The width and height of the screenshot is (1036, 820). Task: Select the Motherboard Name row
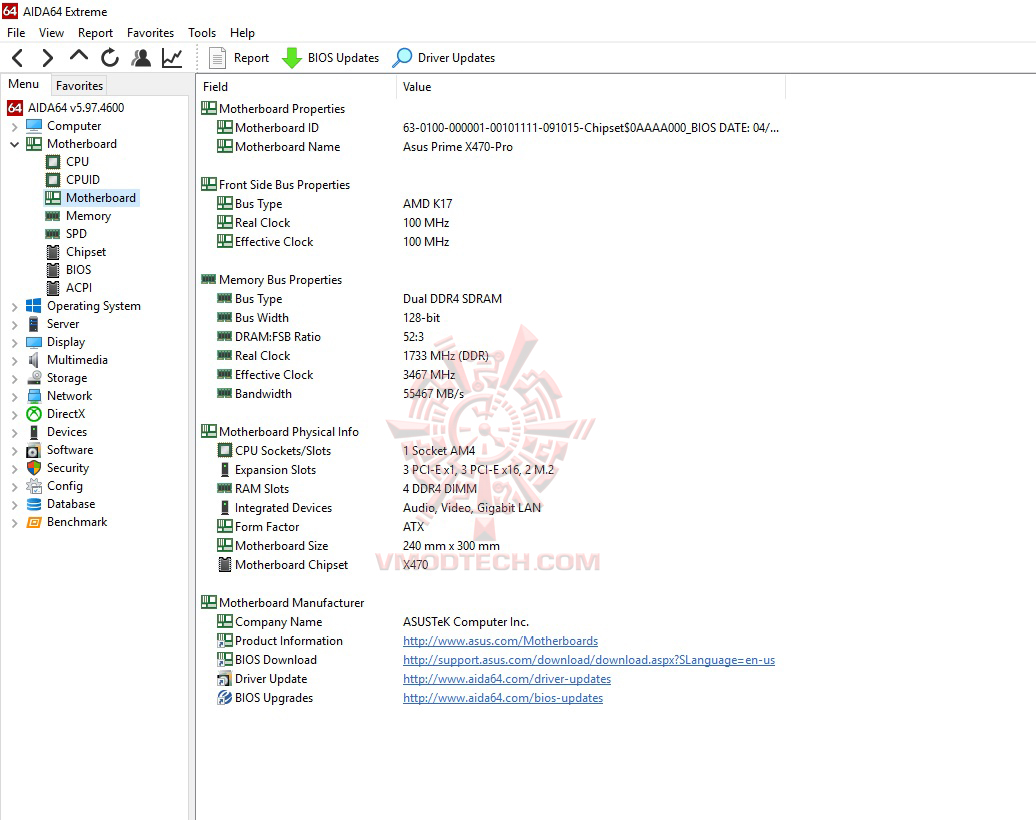tap(492, 147)
